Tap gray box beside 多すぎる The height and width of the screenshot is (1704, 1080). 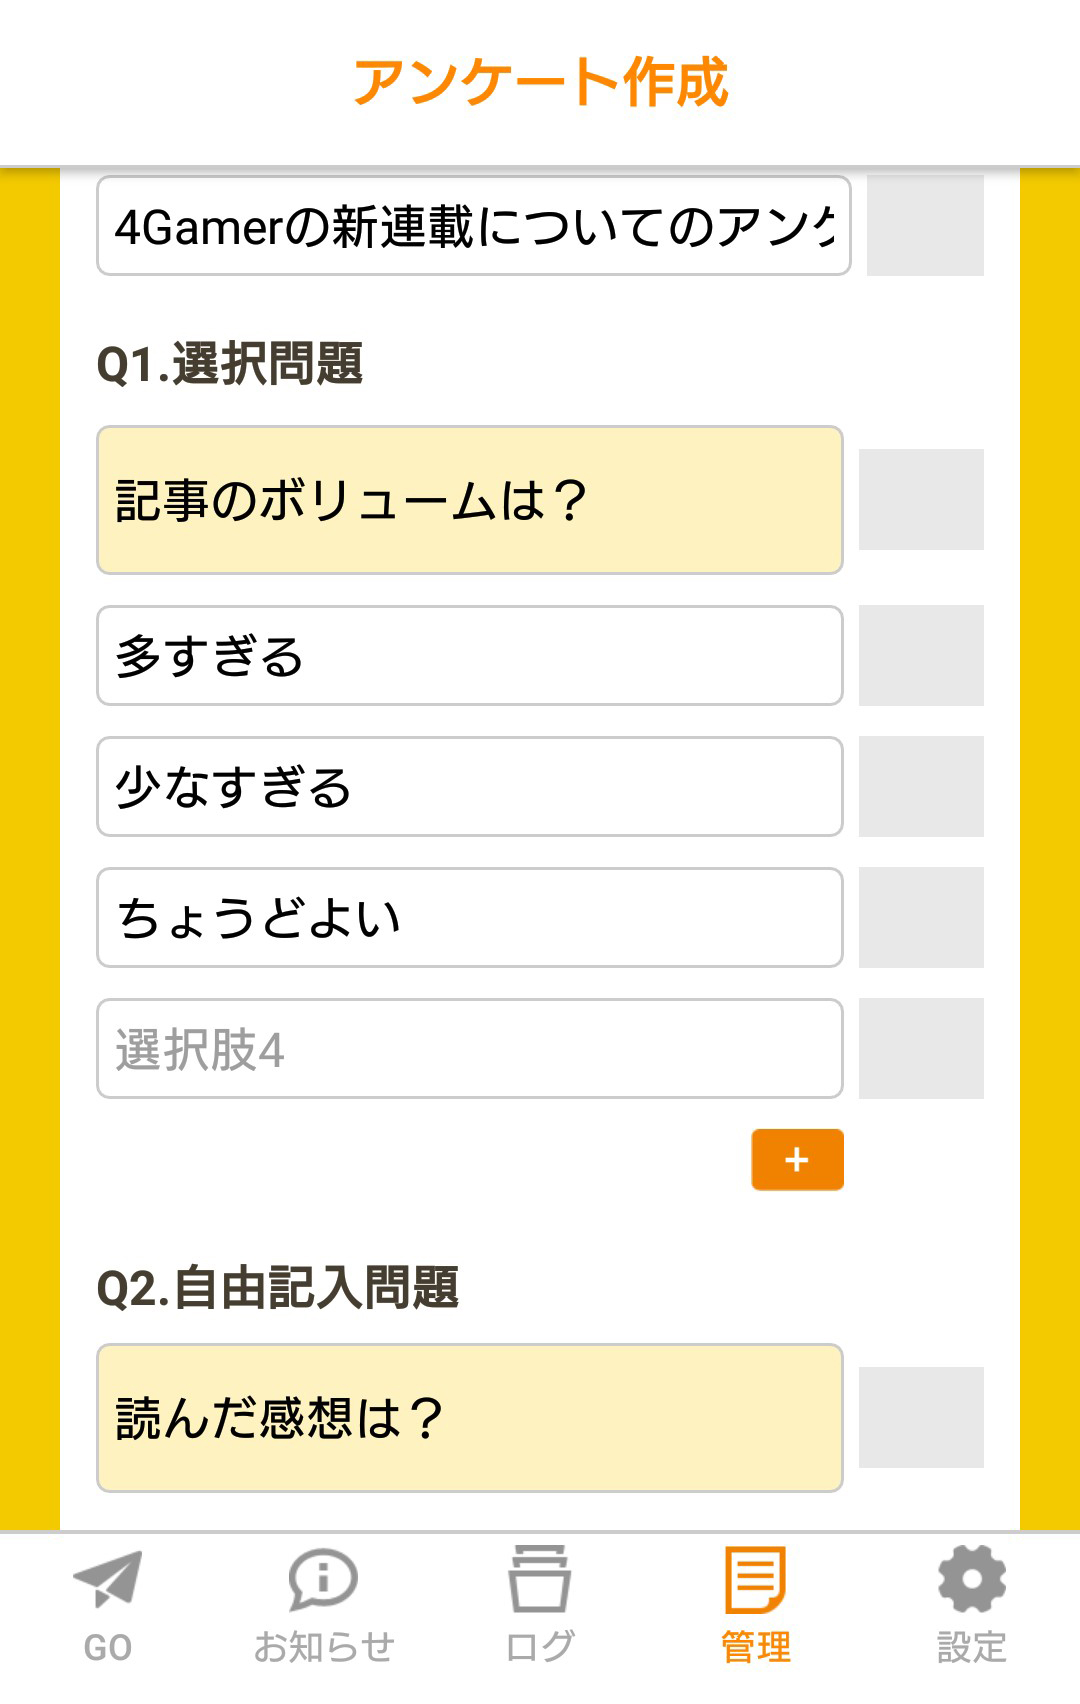pyautogui.click(x=921, y=656)
